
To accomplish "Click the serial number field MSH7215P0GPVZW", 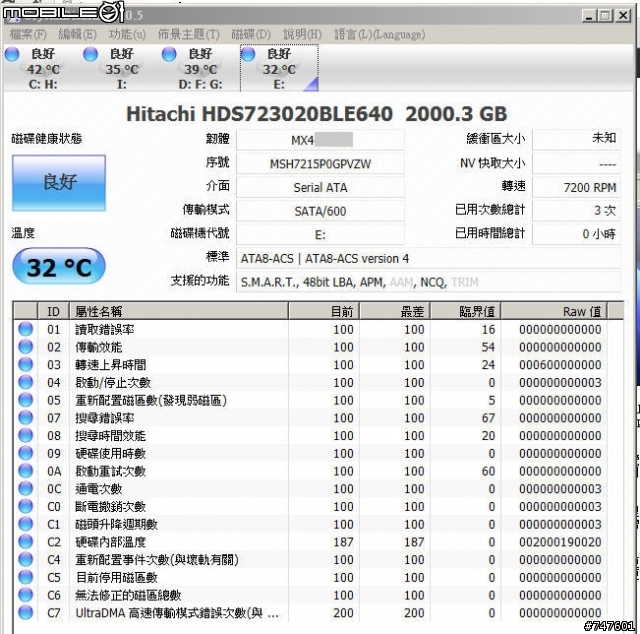I will point(320,164).
